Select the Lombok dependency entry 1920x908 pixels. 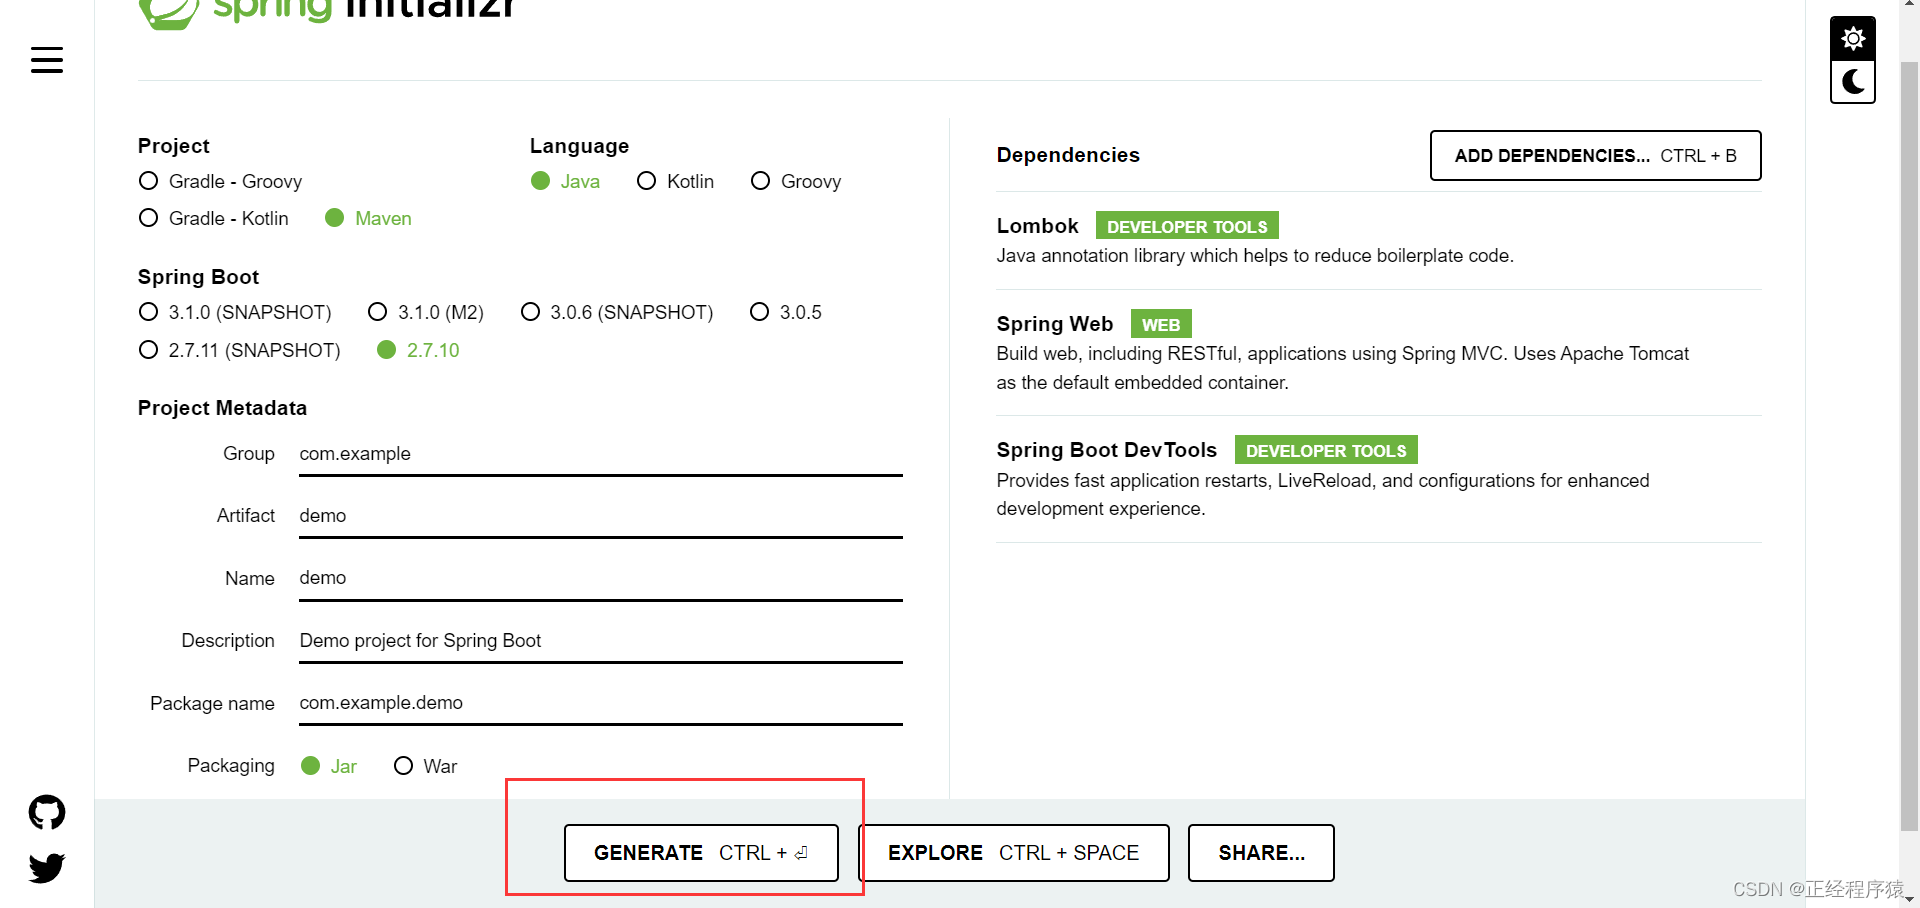pyautogui.click(x=1378, y=240)
